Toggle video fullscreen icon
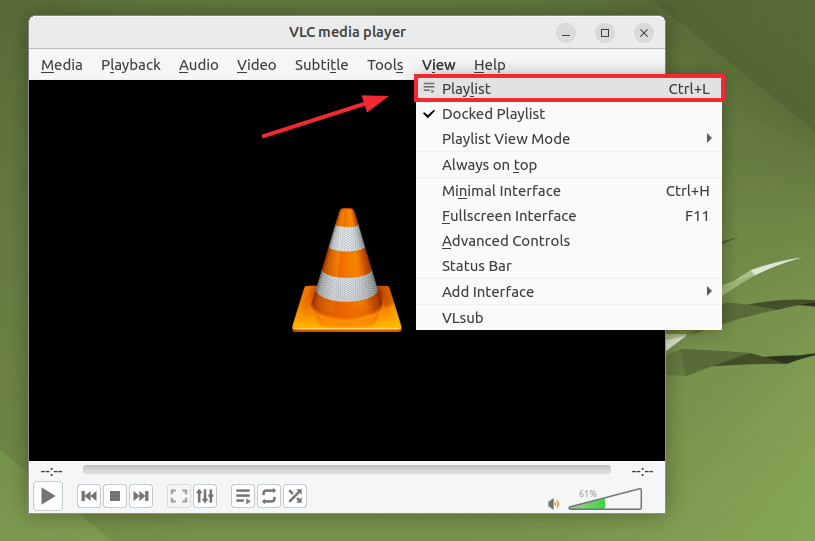 179,496
